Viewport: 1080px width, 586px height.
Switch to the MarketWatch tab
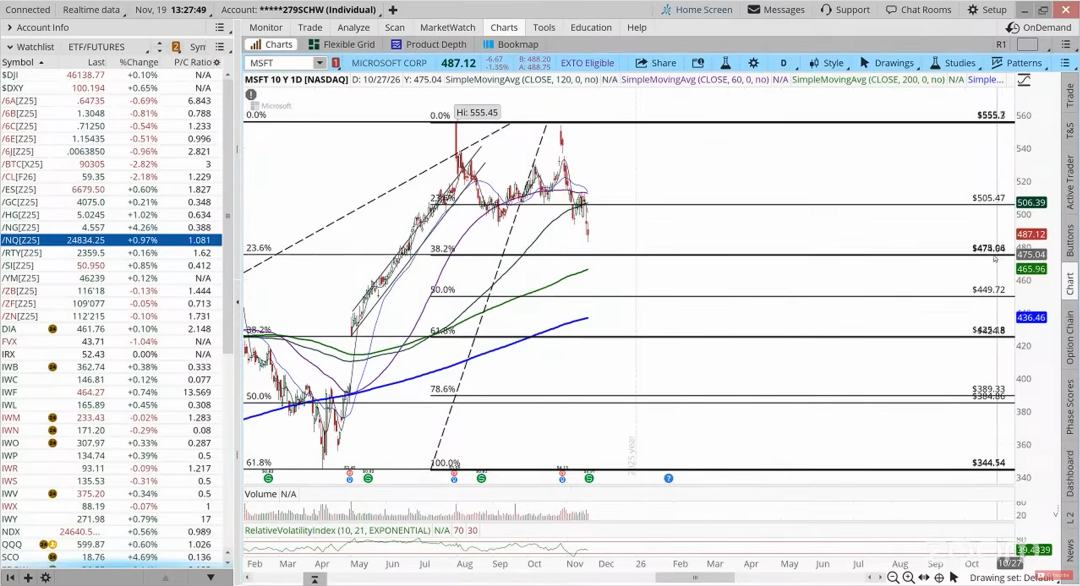448,28
